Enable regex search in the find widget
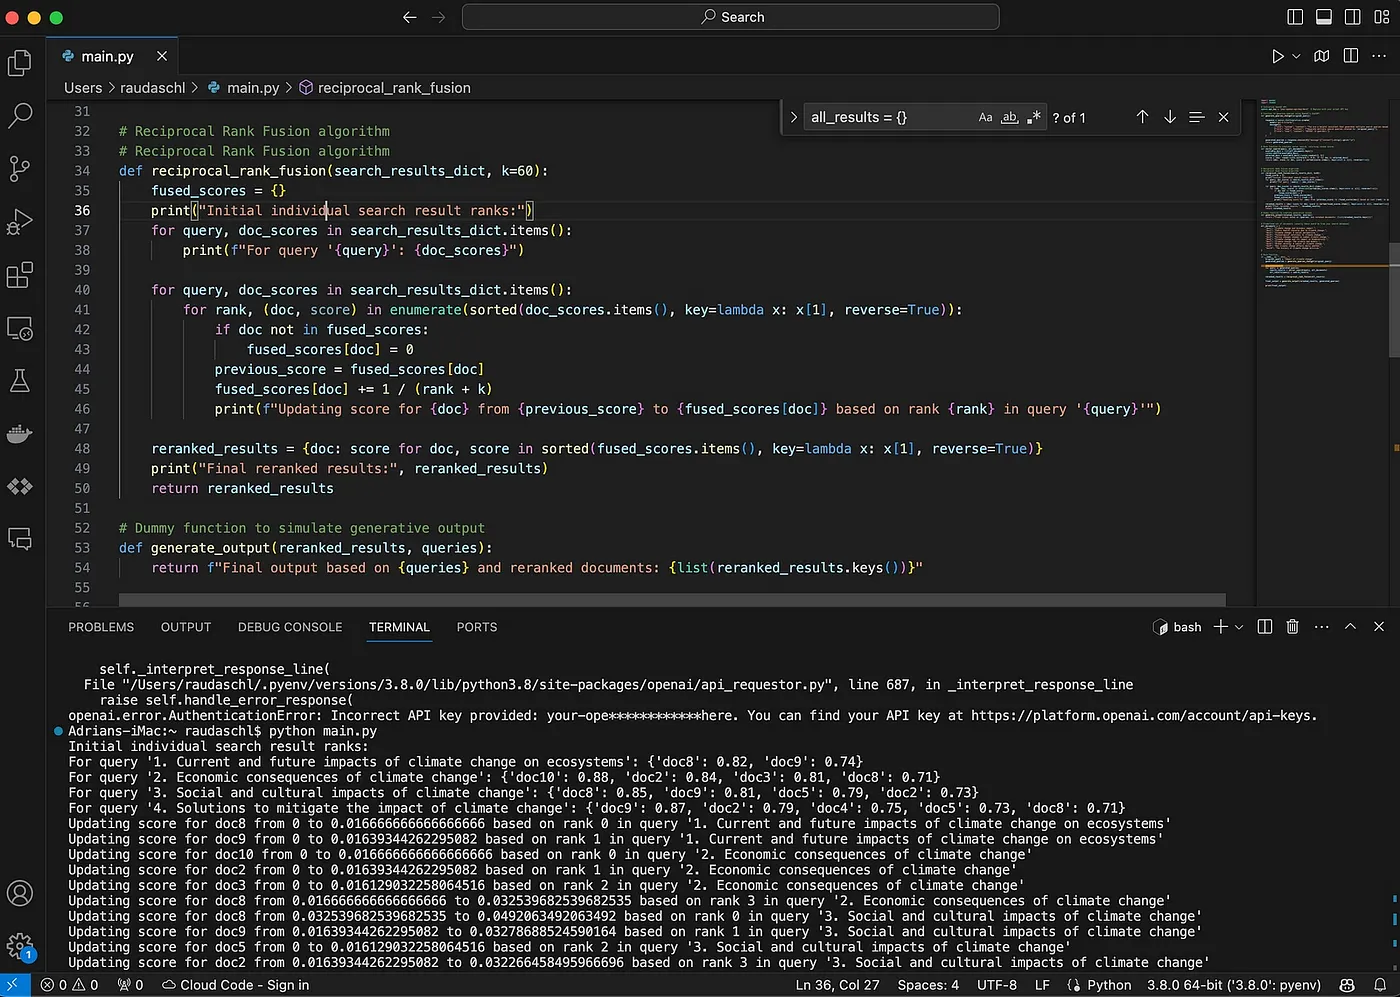 (x=1034, y=117)
